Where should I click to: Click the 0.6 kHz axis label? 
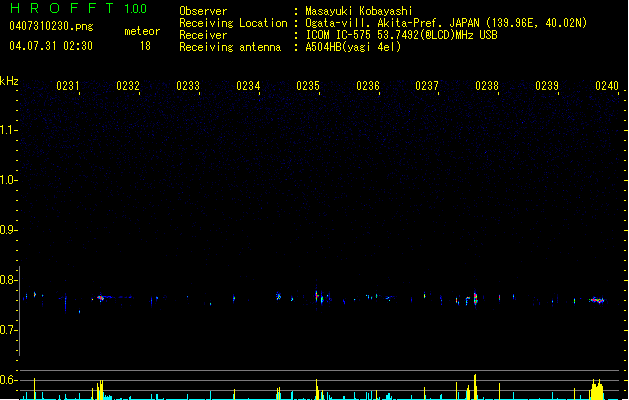(x=8, y=380)
